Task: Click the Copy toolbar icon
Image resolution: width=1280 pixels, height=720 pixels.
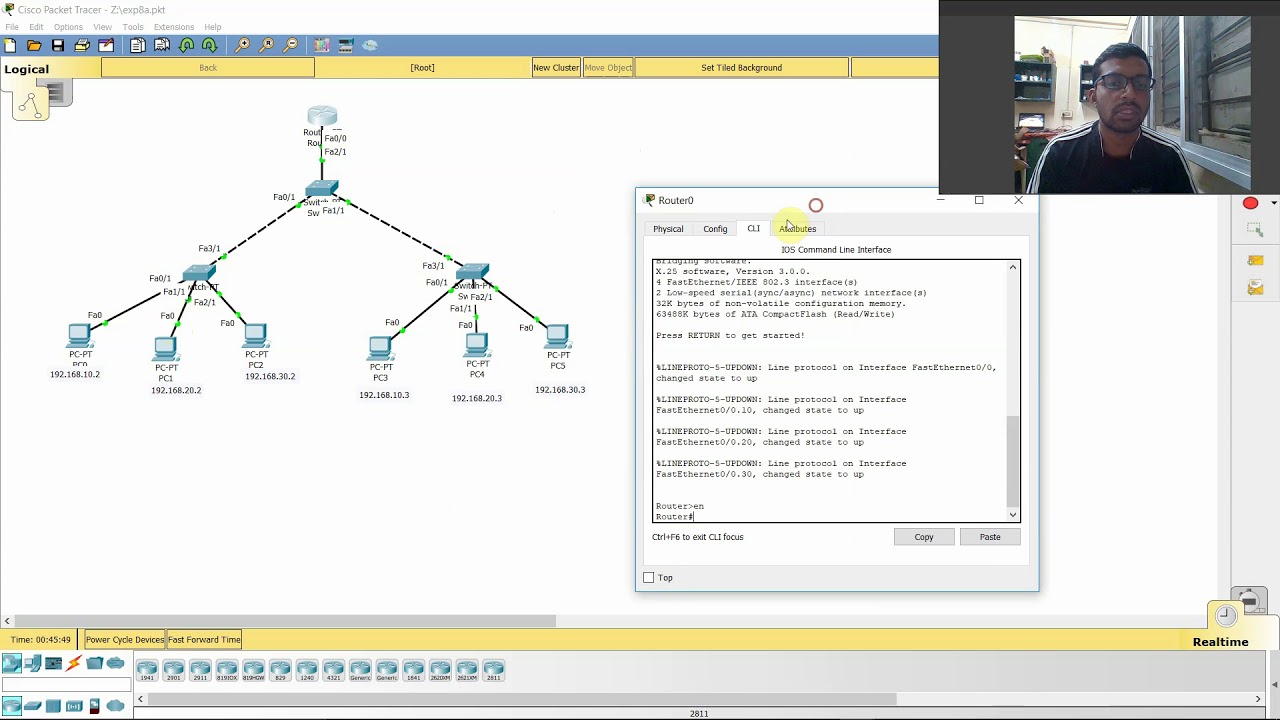Action: (138, 45)
